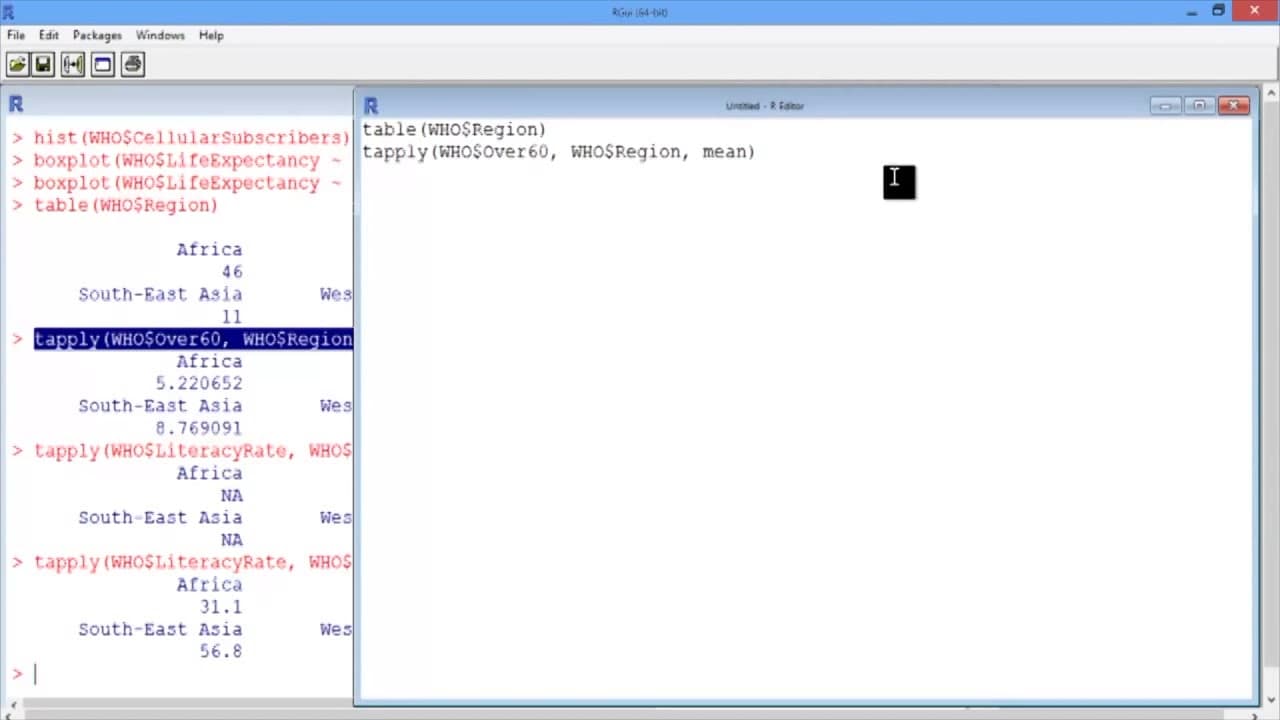This screenshot has width=1280, height=720.
Task: Minimize the main RGui window
Action: [1191, 11]
